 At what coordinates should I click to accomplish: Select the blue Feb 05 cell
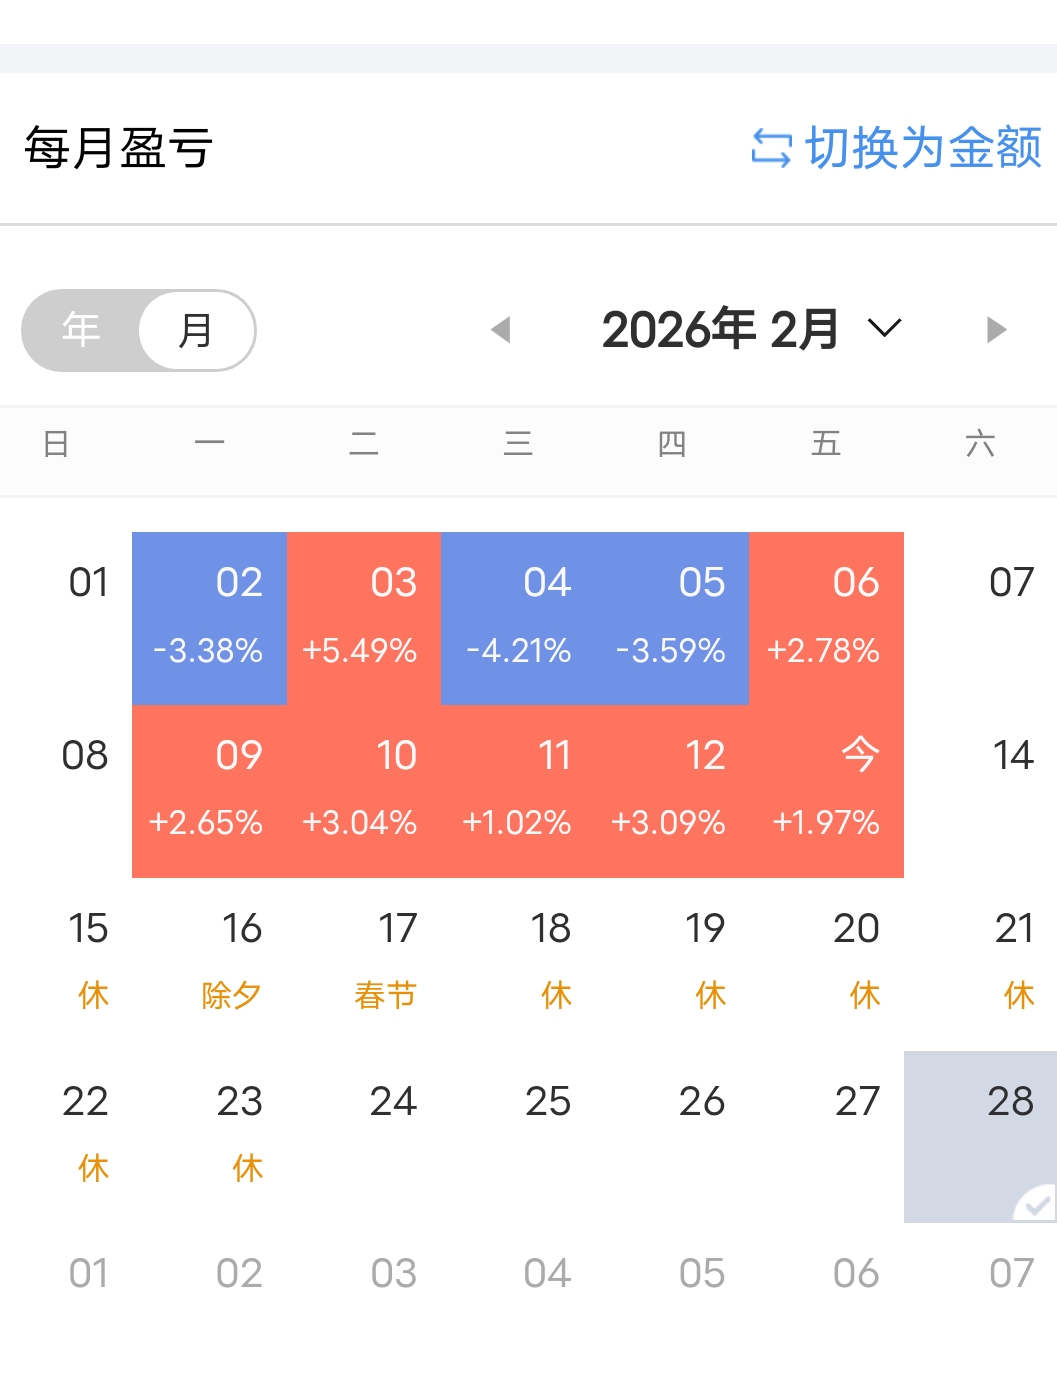672,618
